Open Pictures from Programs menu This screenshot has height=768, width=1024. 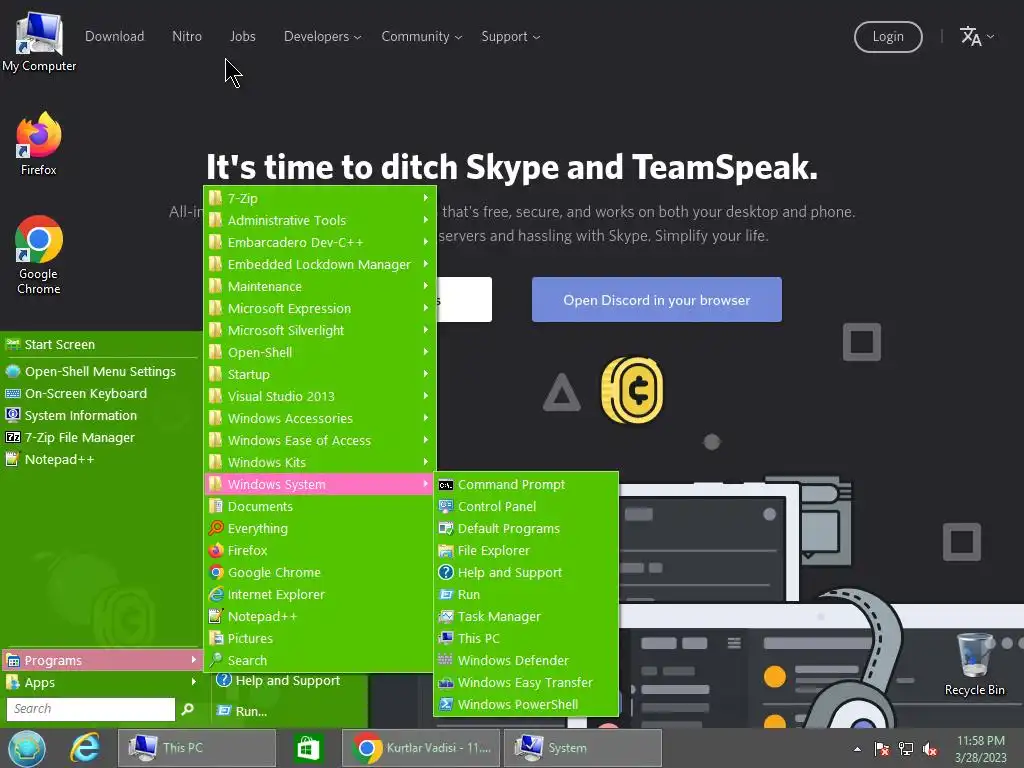click(319, 639)
